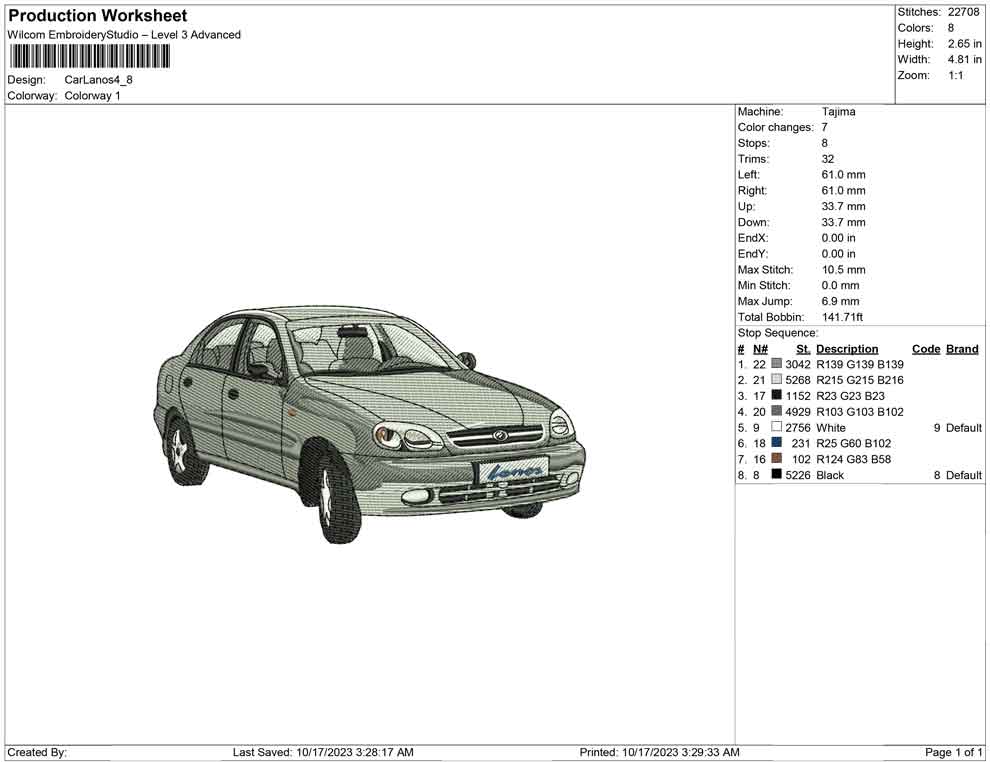Select the gray swatch for R139 G139 B139
990x762 pixels.
(x=777, y=364)
